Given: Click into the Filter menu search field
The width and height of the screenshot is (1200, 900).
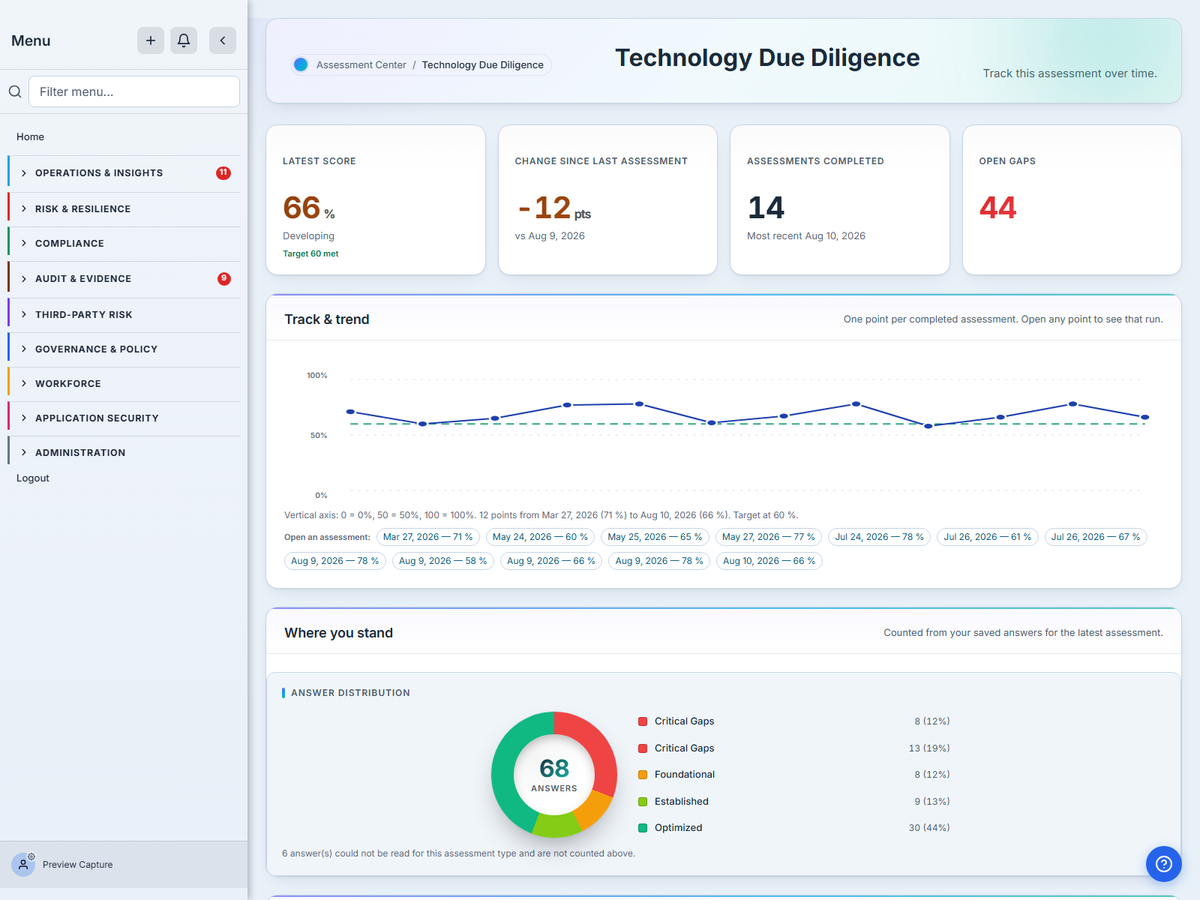Looking at the screenshot, I should [134, 91].
